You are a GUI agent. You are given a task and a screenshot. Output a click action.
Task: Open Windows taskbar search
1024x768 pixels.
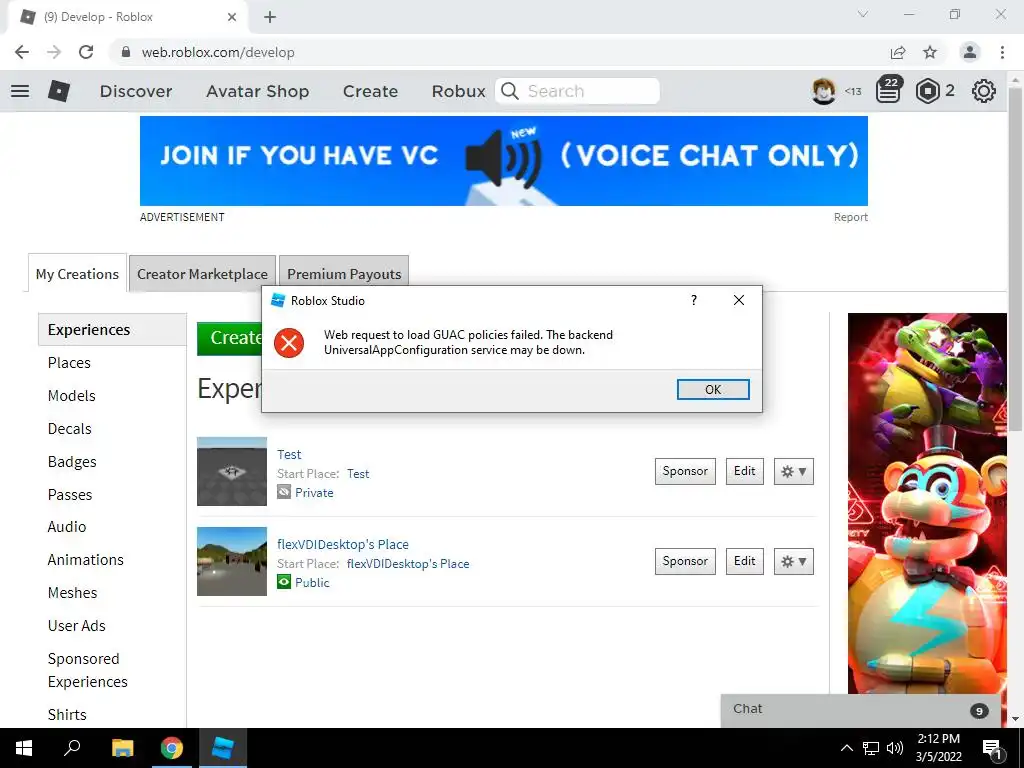tap(72, 748)
